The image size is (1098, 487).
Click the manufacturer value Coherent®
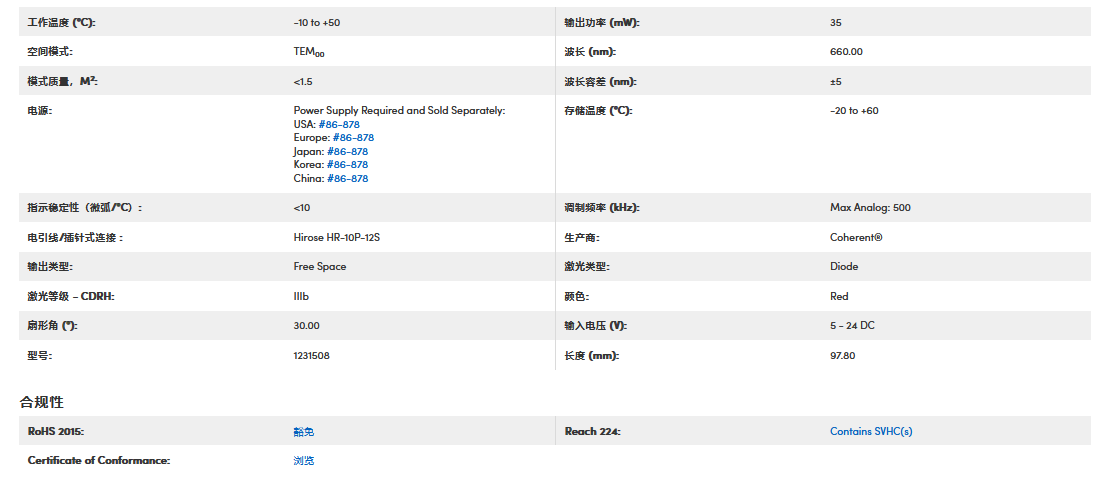(856, 238)
